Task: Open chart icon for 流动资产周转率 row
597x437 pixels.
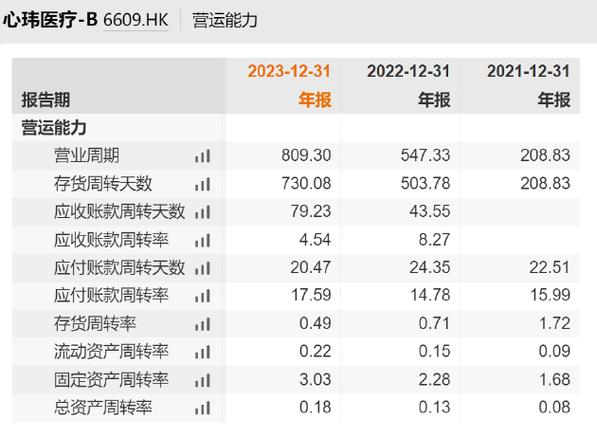Action: point(202,352)
